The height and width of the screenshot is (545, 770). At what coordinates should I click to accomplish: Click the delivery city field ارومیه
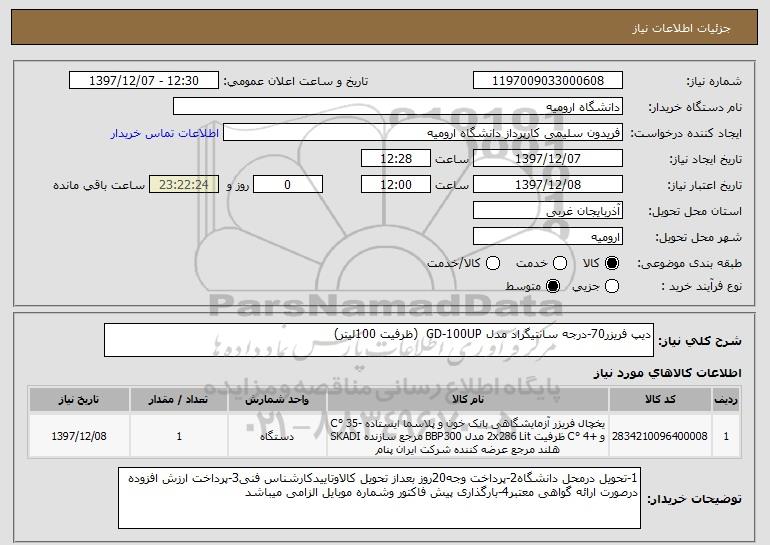click(548, 237)
